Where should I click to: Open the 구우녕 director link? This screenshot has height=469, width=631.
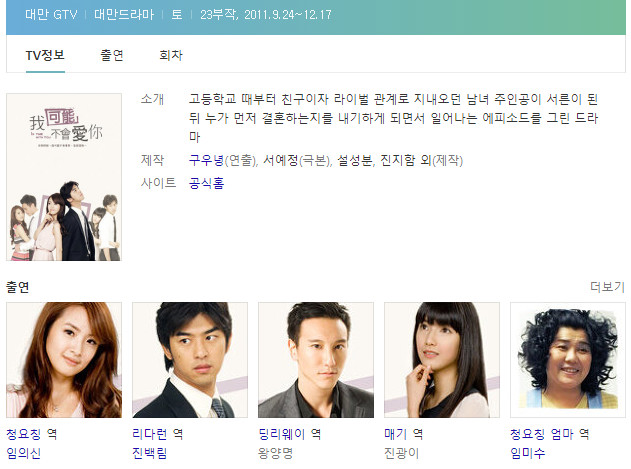(x=206, y=160)
